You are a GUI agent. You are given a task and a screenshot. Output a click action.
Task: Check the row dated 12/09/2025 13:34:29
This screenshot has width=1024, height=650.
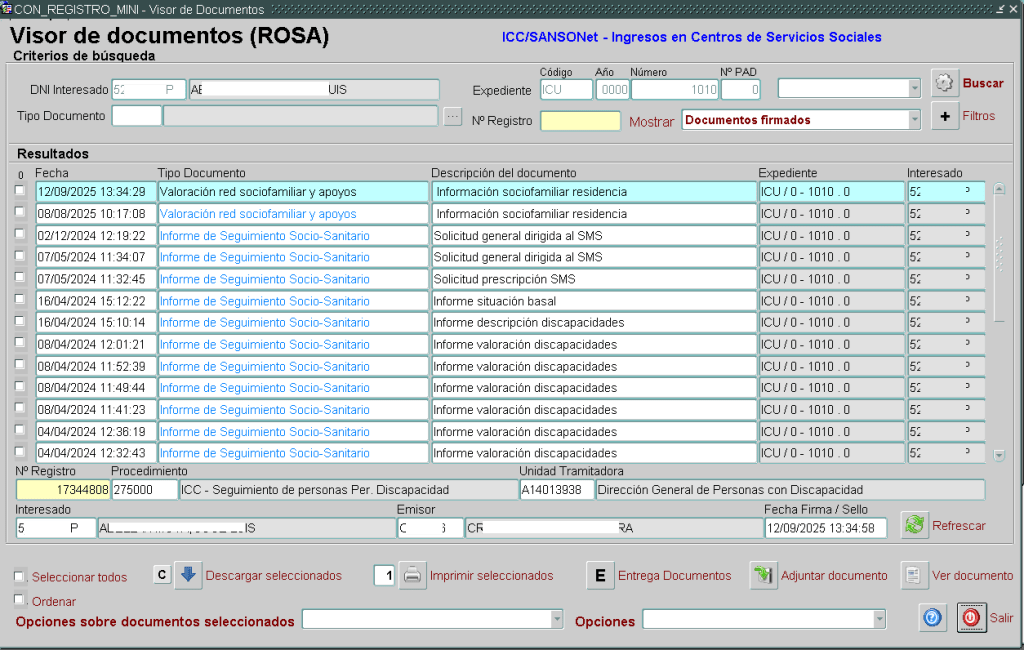coord(20,191)
